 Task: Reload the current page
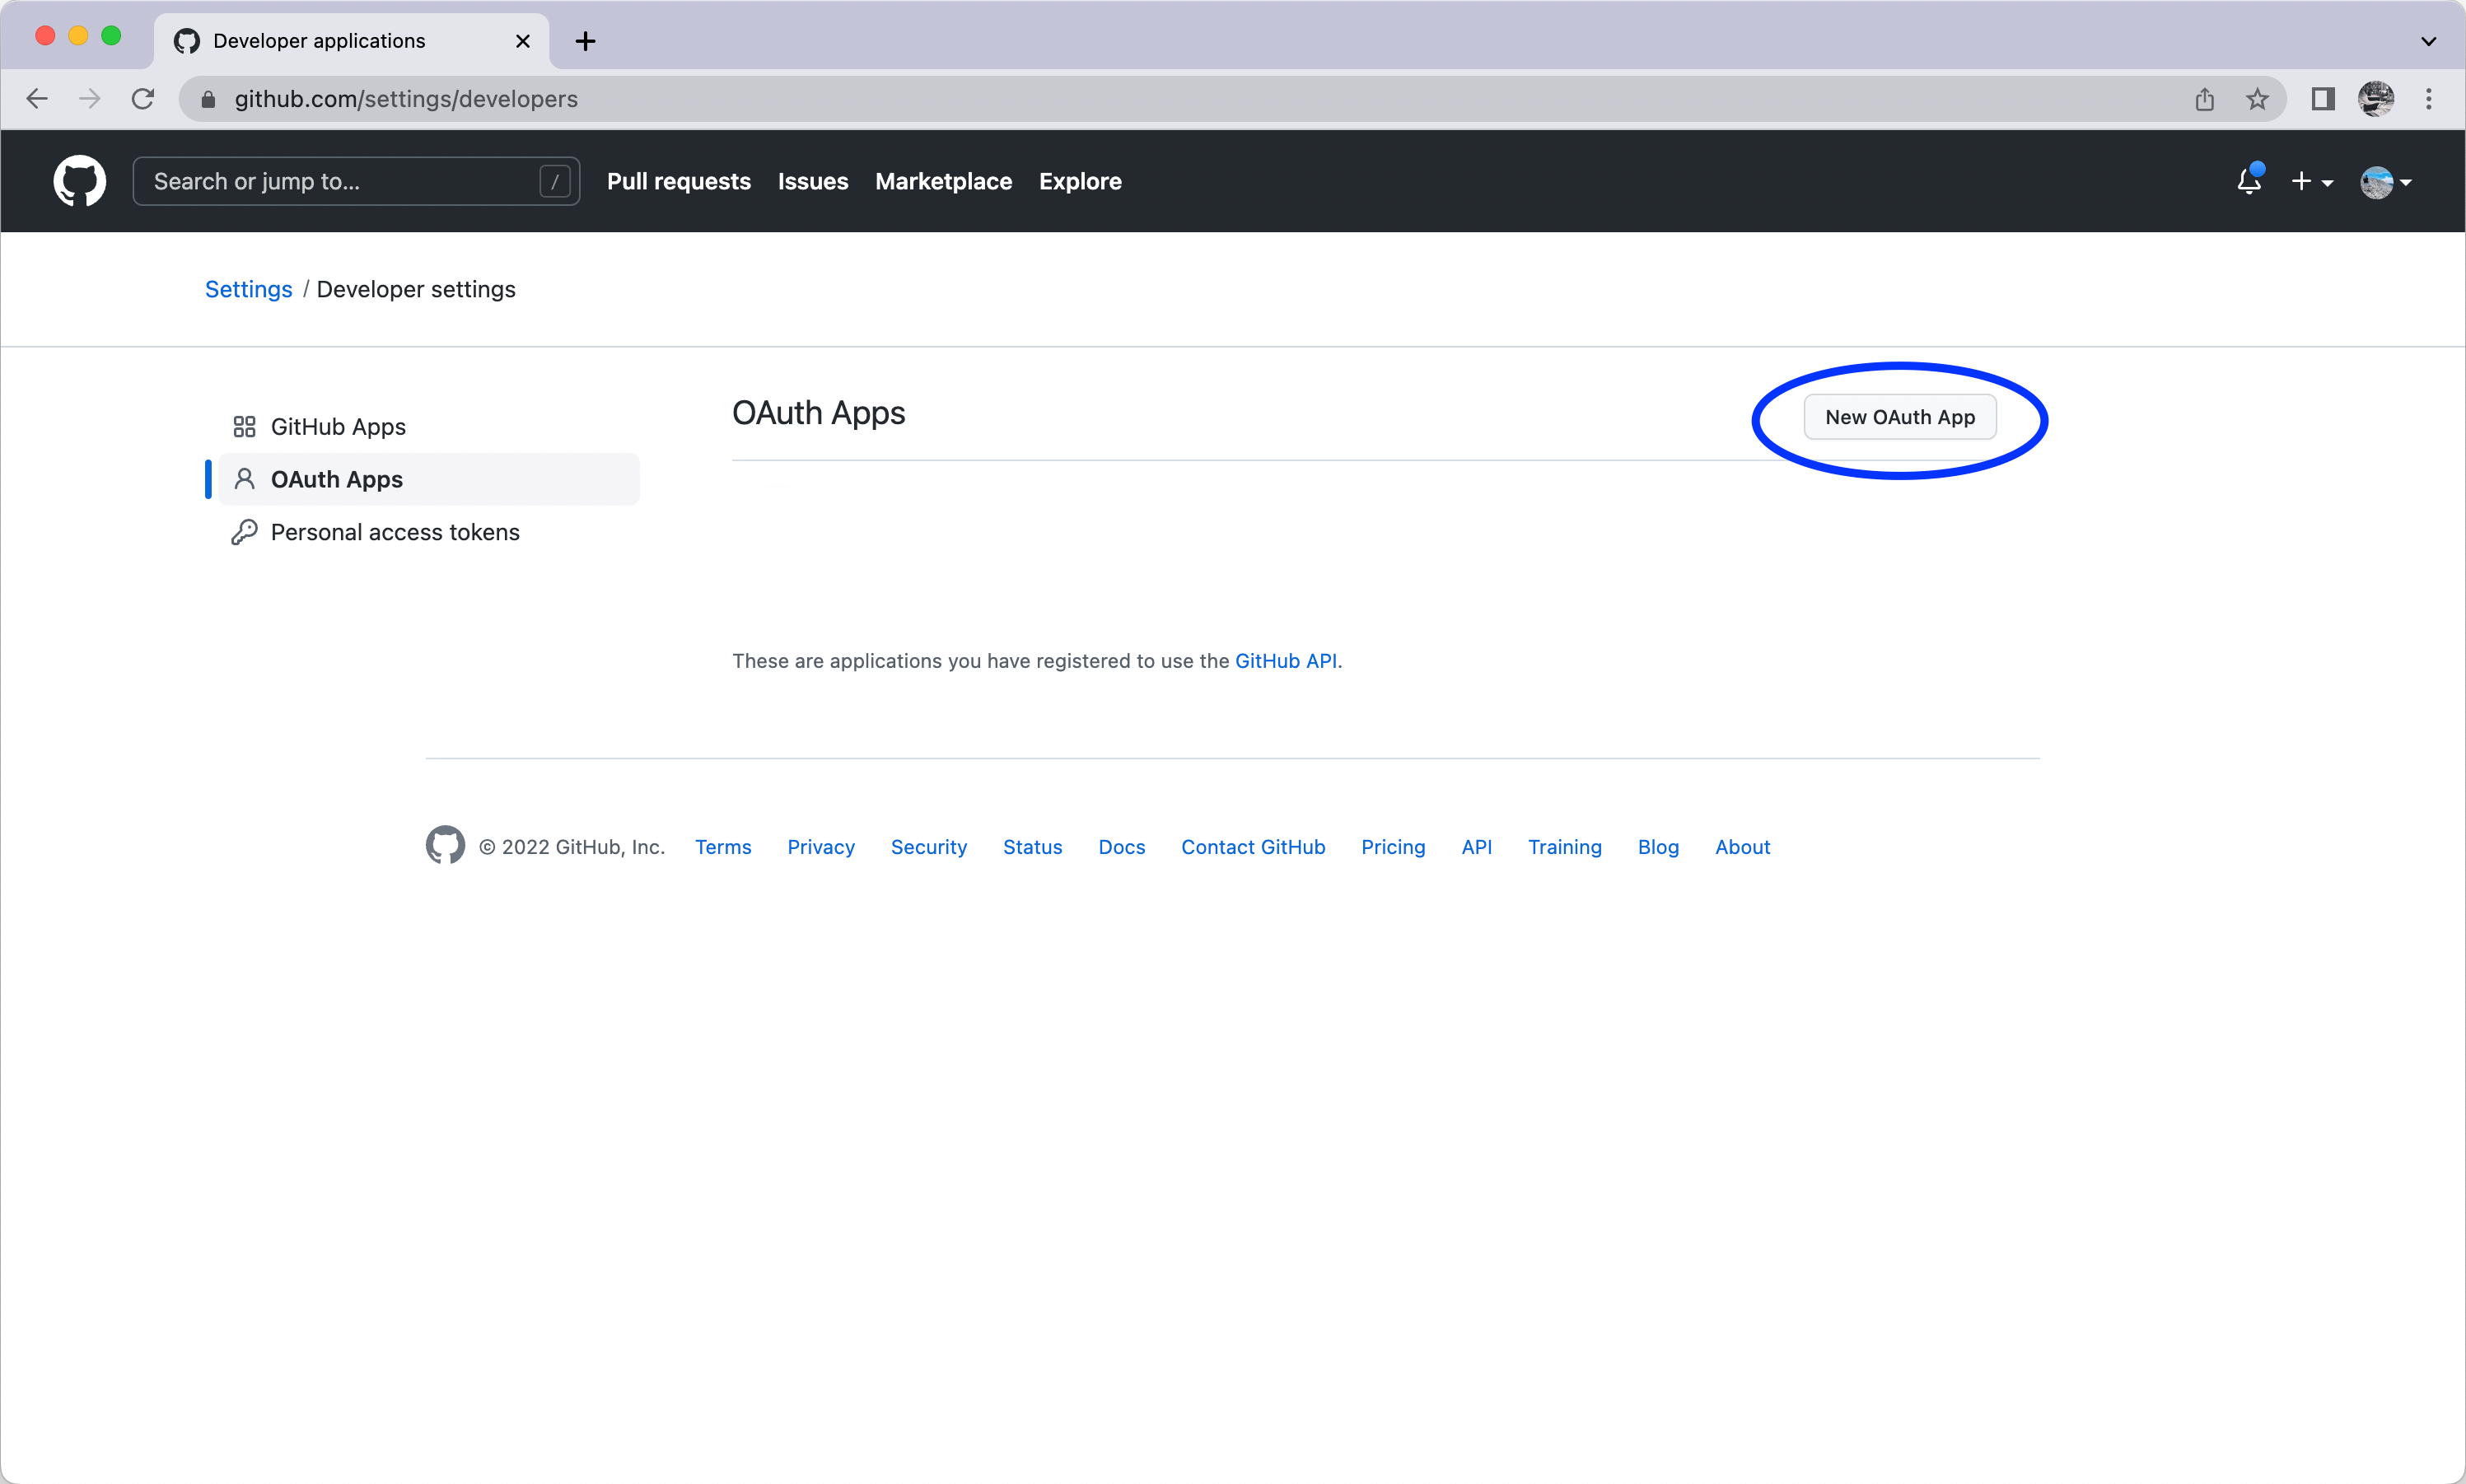click(143, 98)
